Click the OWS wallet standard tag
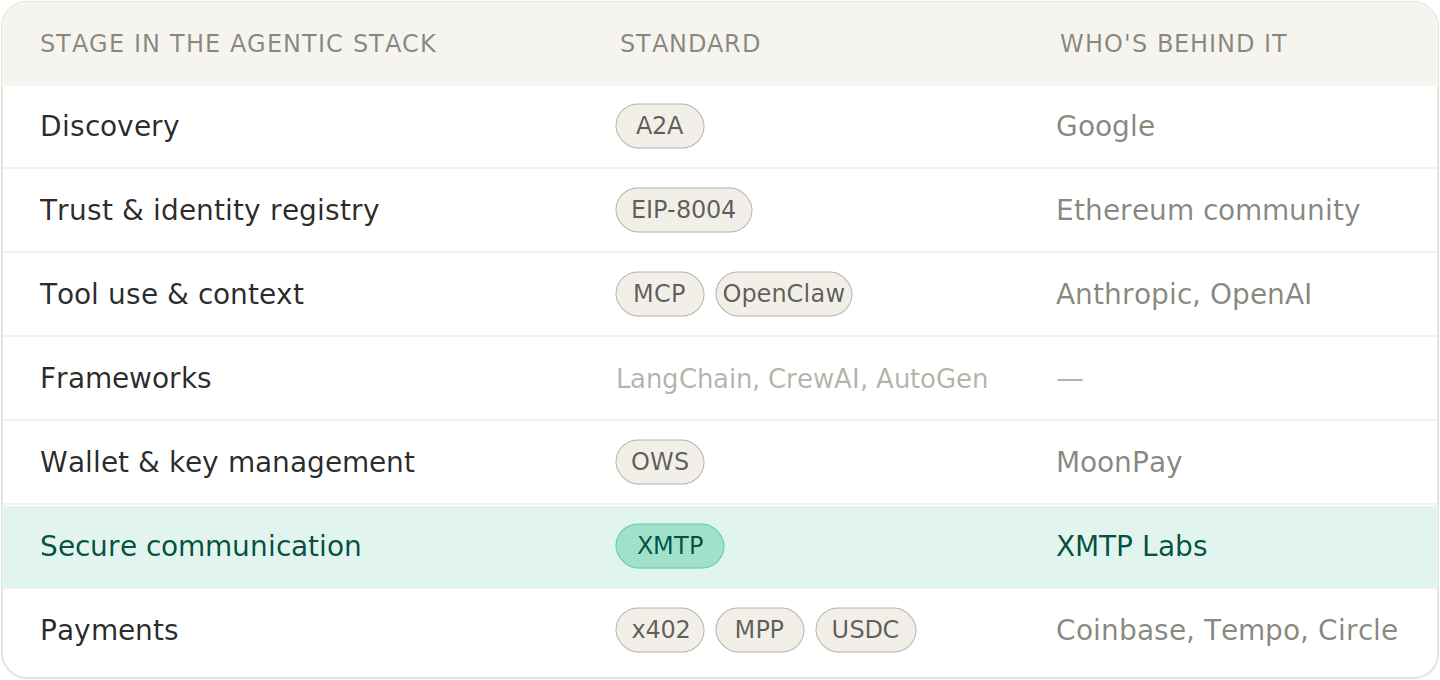 [x=659, y=462]
